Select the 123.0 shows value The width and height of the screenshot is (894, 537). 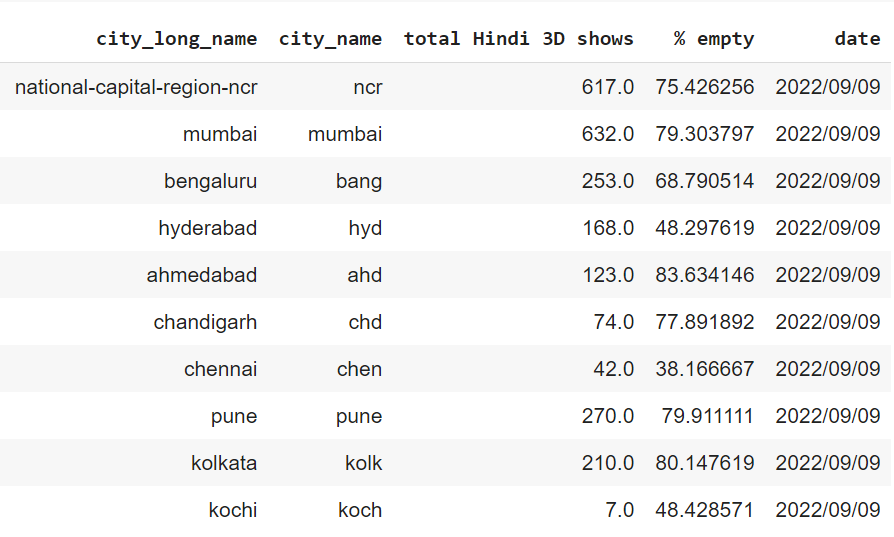pyautogui.click(x=608, y=275)
